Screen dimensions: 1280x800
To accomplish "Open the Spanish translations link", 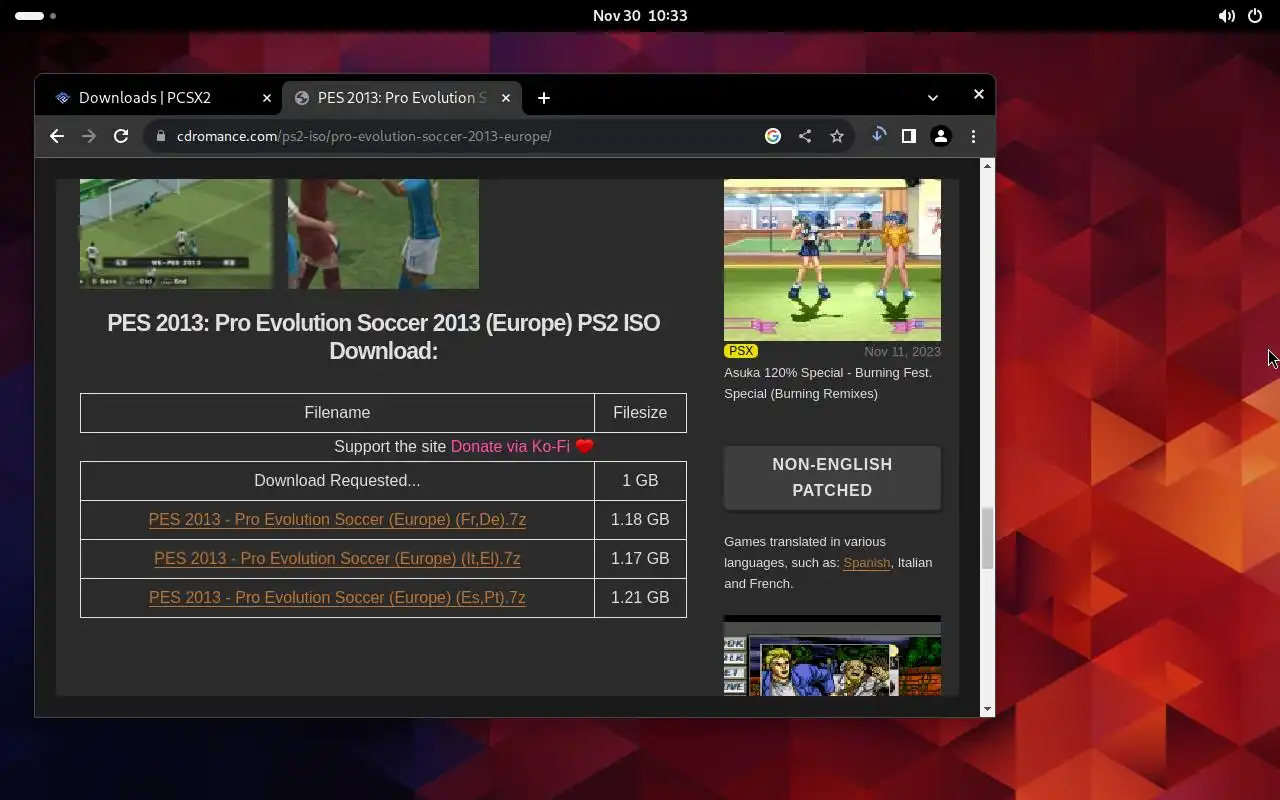I will point(867,563).
